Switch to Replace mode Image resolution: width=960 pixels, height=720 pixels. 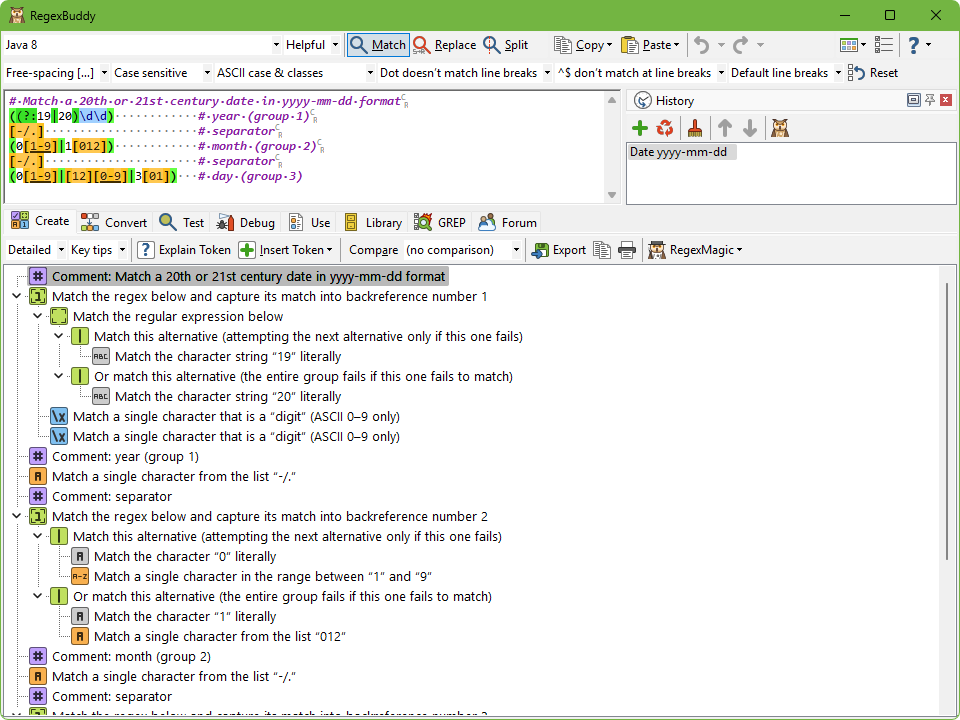pos(444,45)
